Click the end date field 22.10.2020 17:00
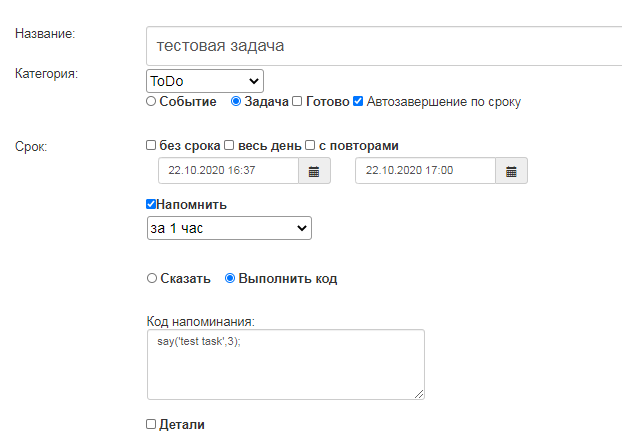The height and width of the screenshot is (445, 622). point(426,171)
